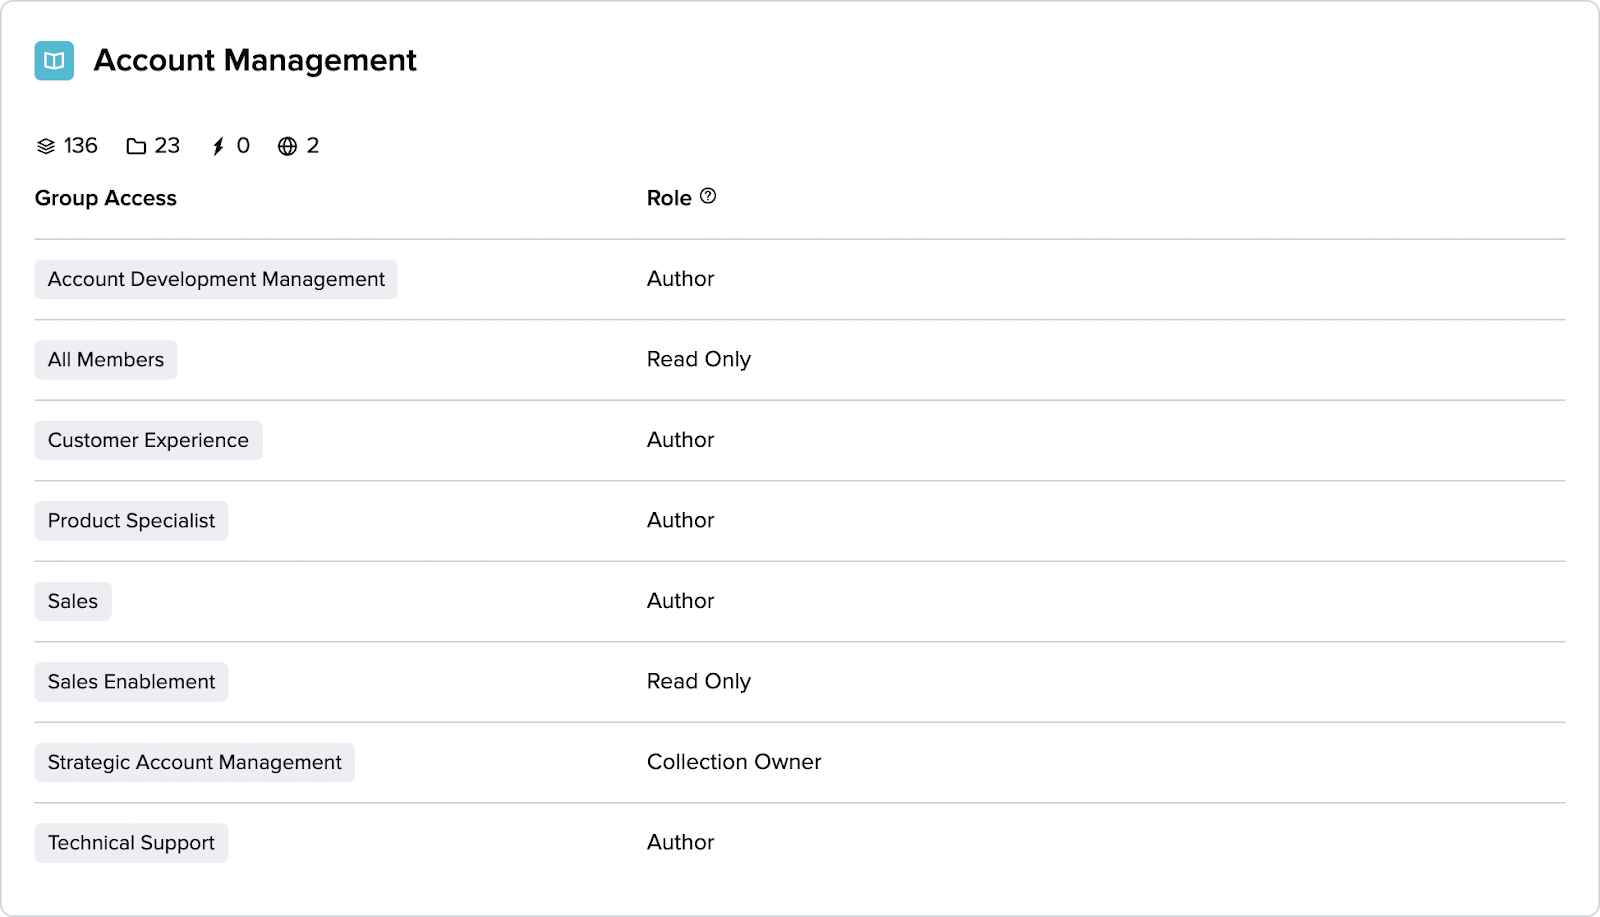1600x917 pixels.
Task: Click the Collection Owner role text
Action: [734, 762]
